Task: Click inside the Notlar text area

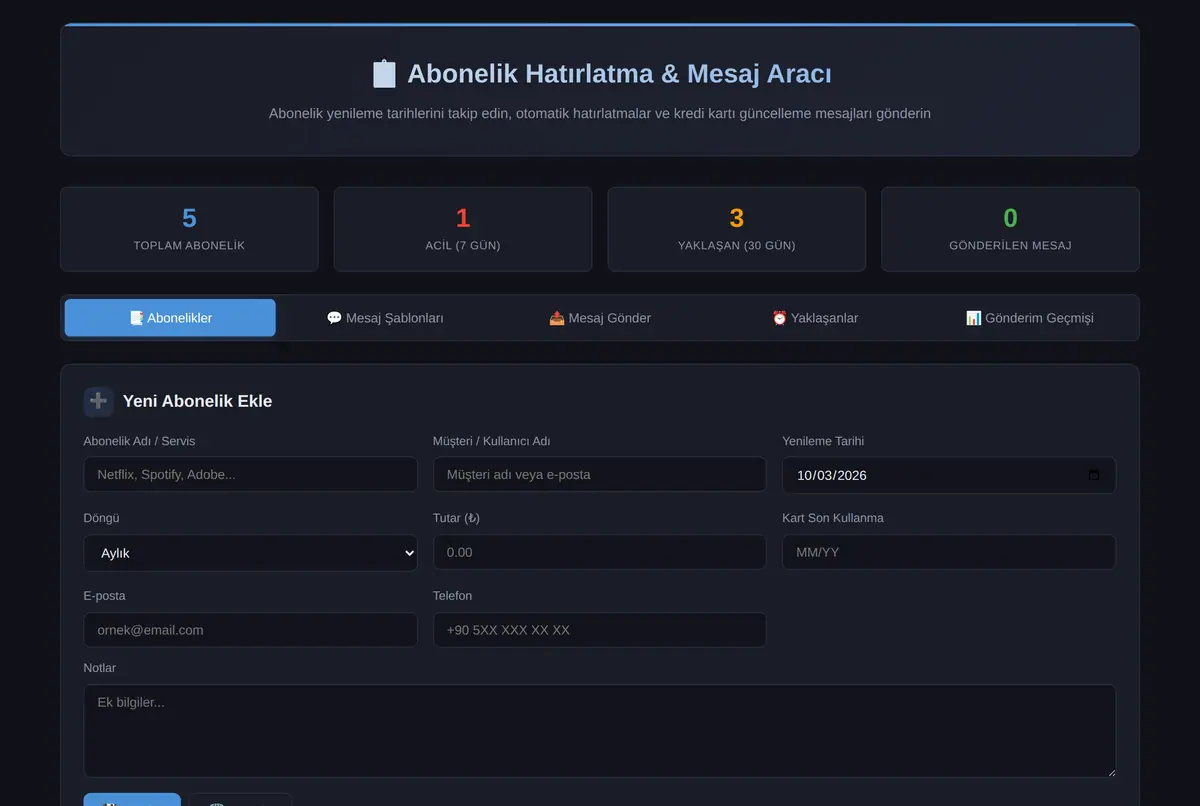Action: click(600, 731)
